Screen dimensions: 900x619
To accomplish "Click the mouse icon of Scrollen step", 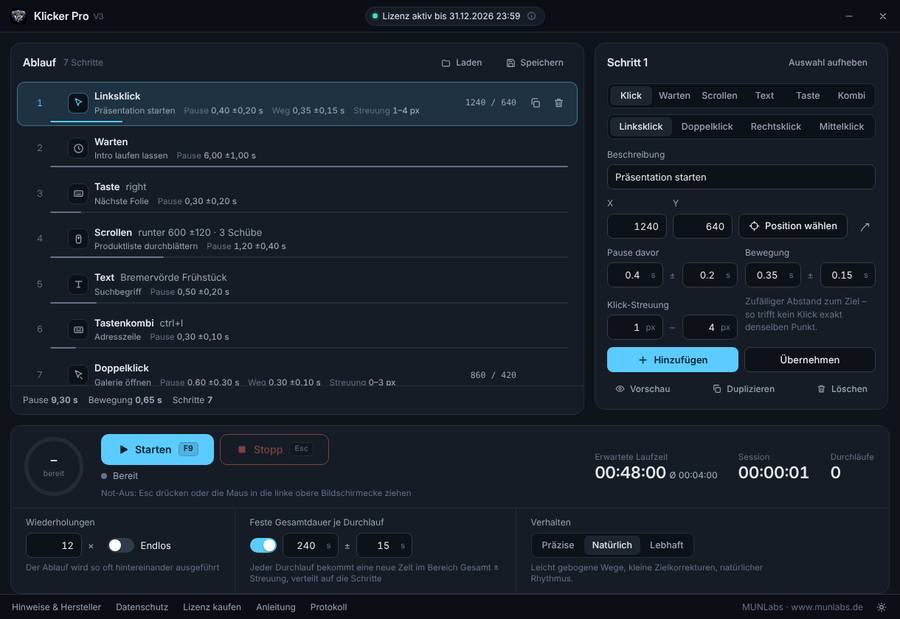I will (x=78, y=239).
